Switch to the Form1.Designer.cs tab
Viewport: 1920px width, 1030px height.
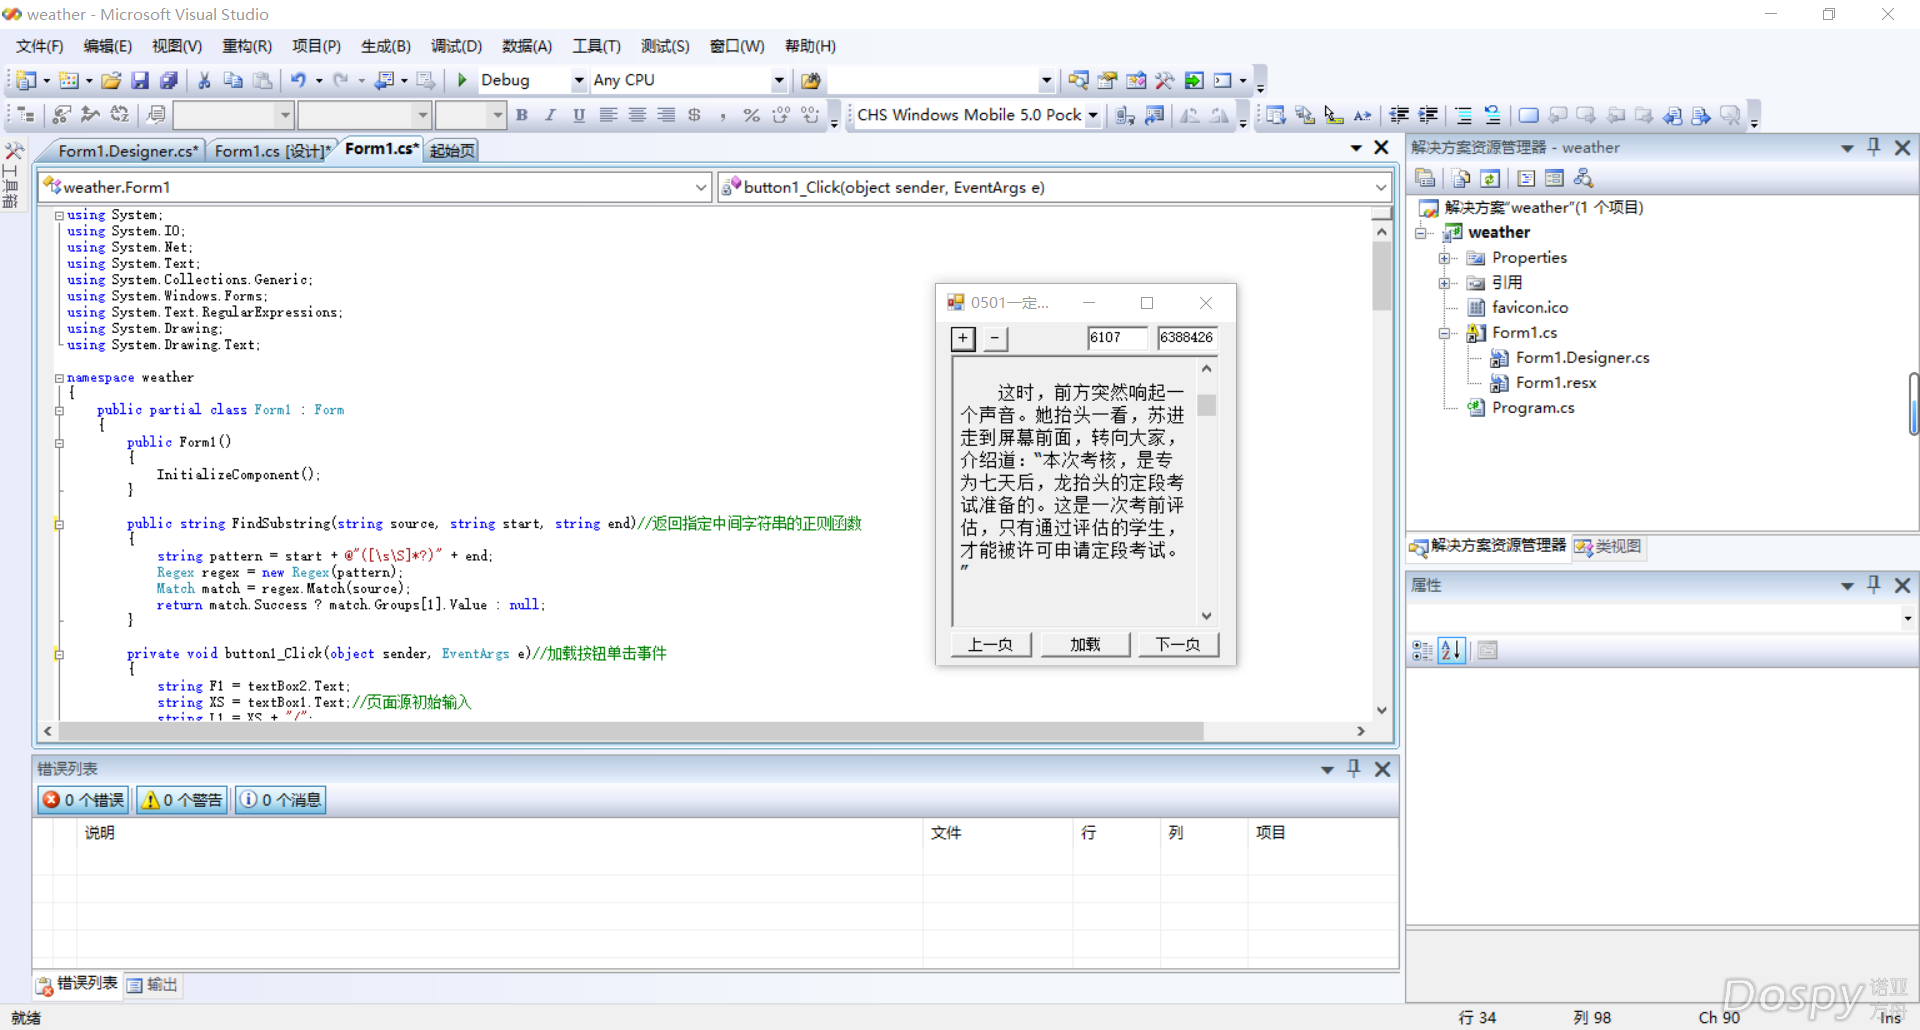pyautogui.click(x=126, y=151)
